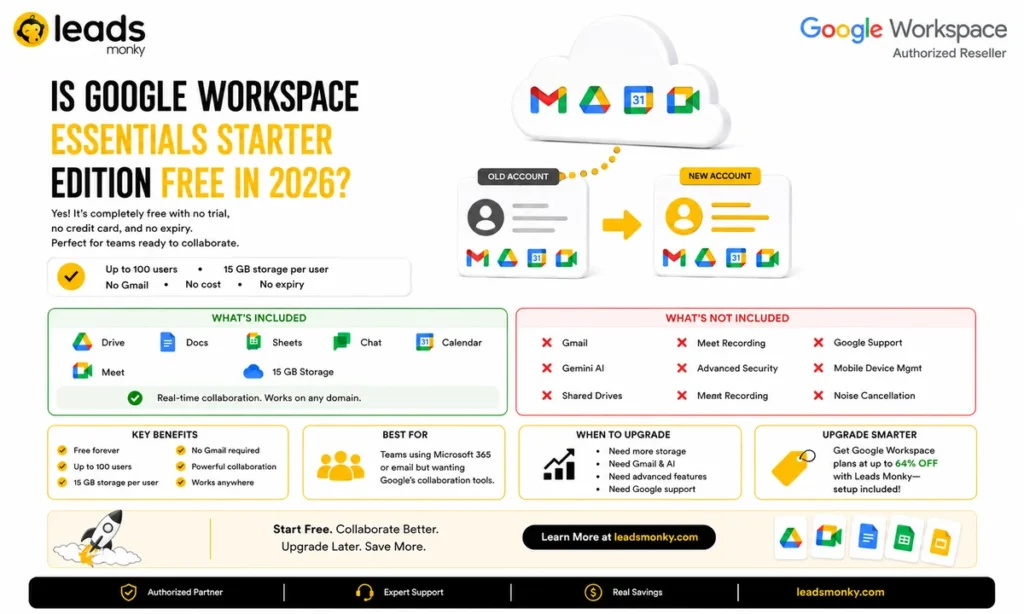This screenshot has width=1024, height=614.
Task: Click the New Account label
Action: (720, 176)
